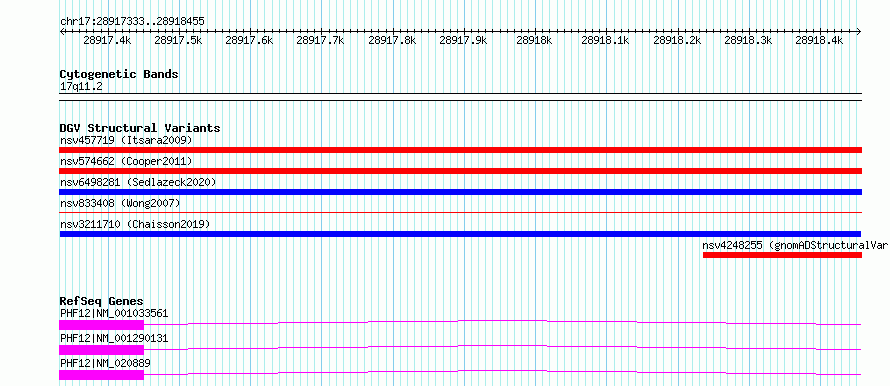Image resolution: width=890 pixels, height=386 pixels.
Task: Click the nsv3211710 (Chaisson2019) blue bar
Action: point(460,234)
